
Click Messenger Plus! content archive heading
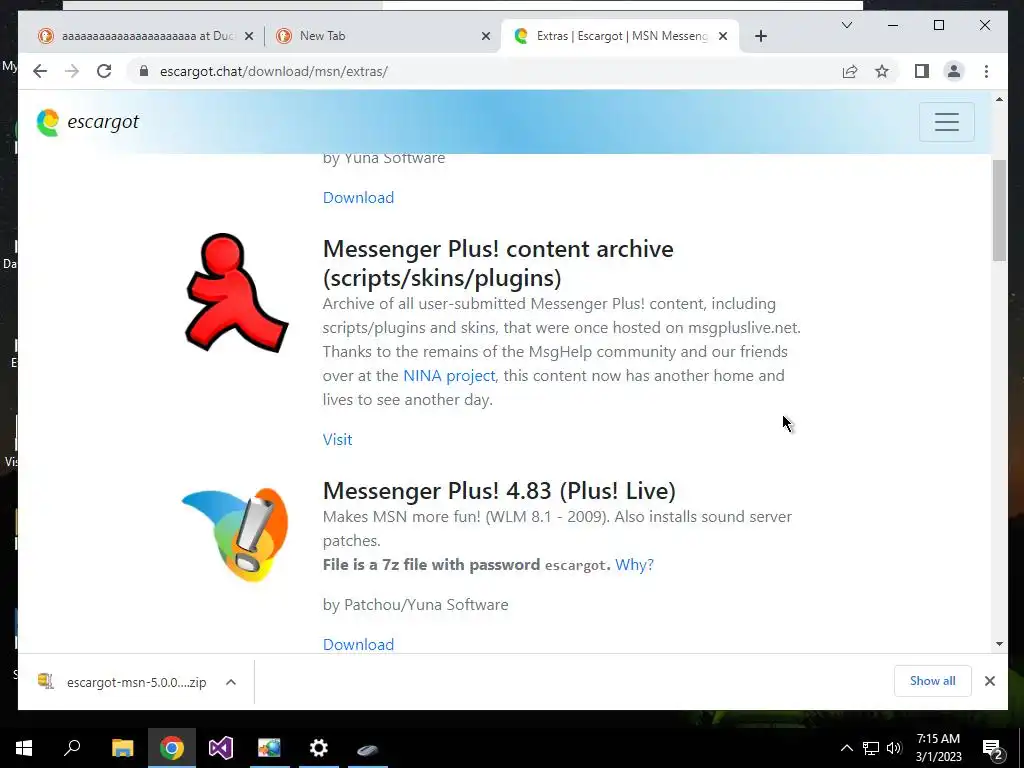point(498,263)
